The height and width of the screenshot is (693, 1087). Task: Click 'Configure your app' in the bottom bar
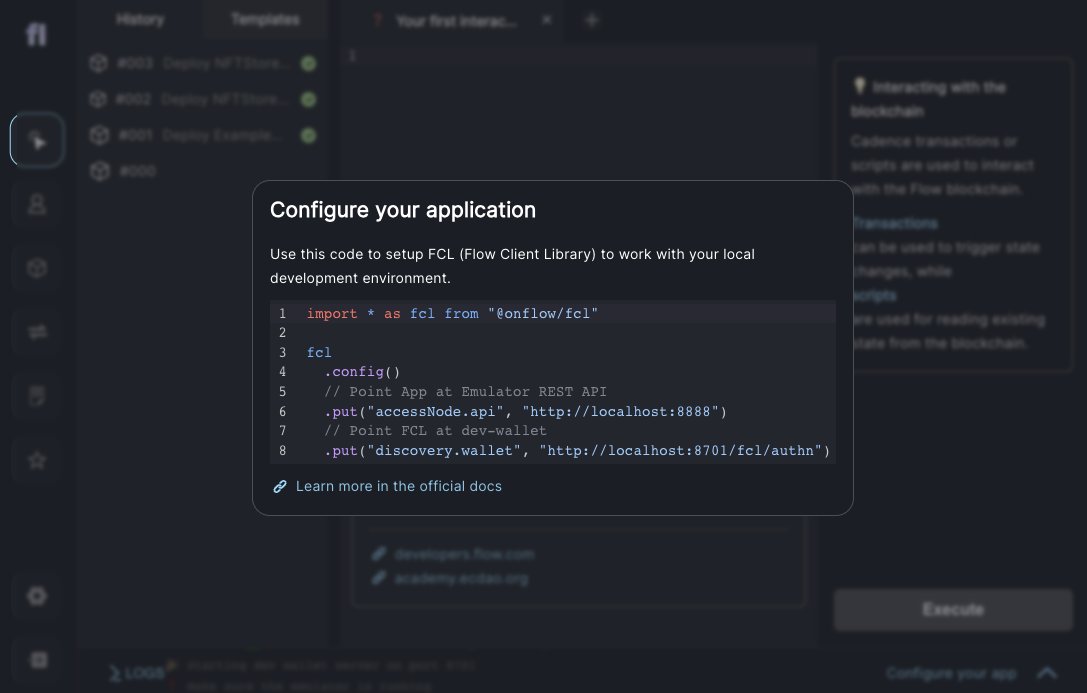pyautogui.click(x=951, y=673)
